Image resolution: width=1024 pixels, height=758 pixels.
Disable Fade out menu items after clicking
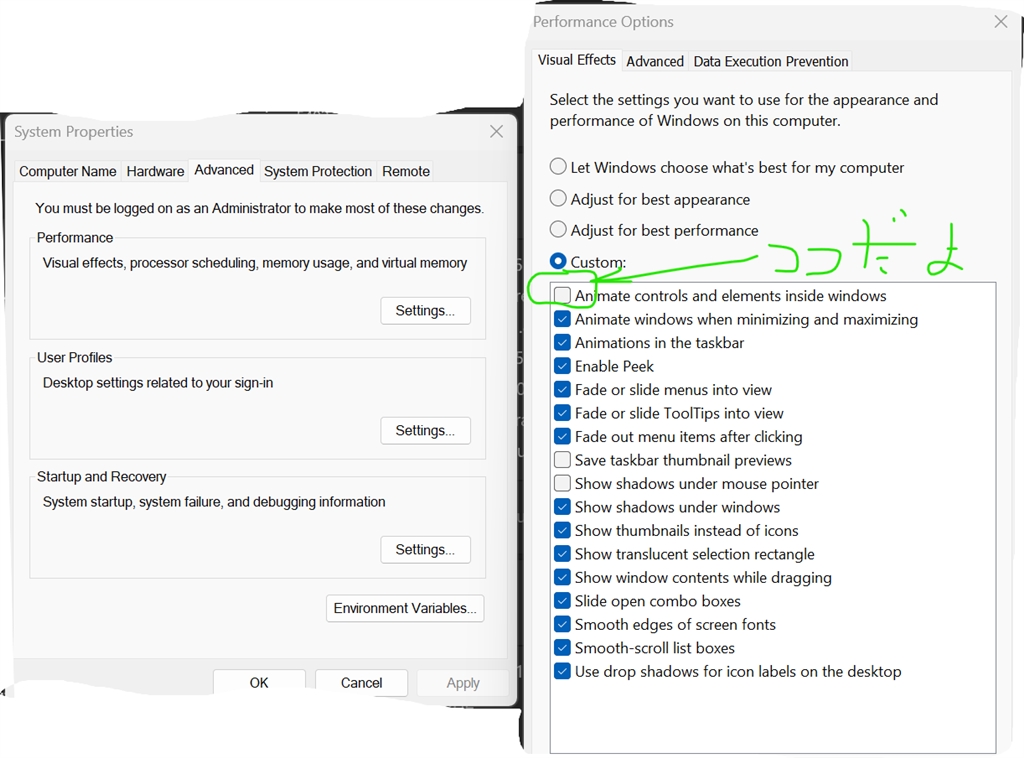coord(562,437)
